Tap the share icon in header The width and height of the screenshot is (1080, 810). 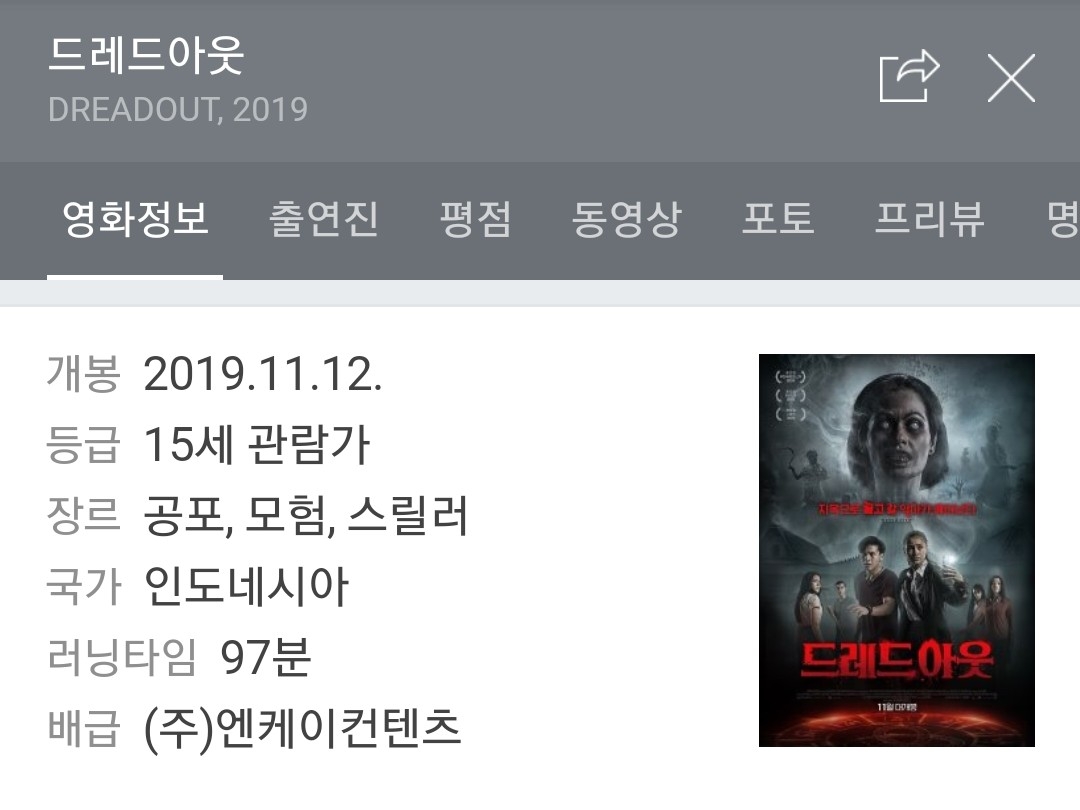[x=909, y=76]
